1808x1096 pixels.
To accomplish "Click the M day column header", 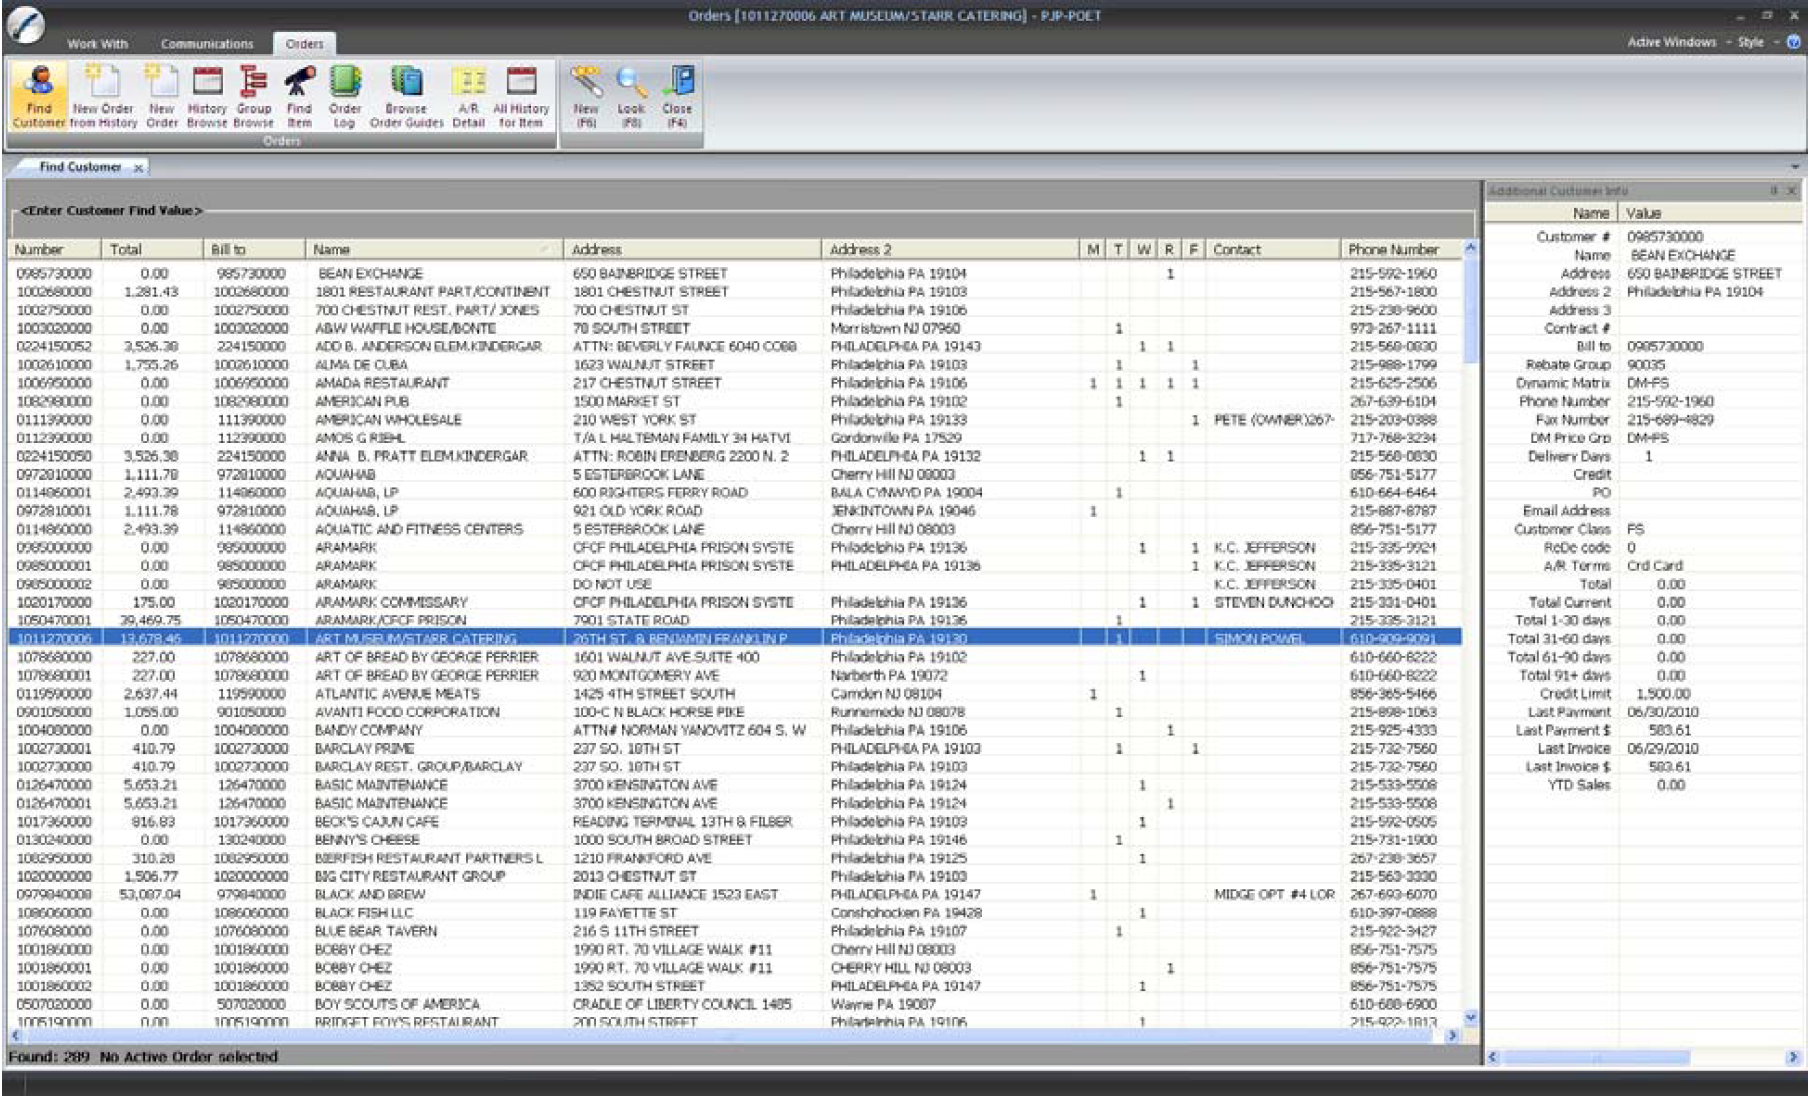I will pyautogui.click(x=1093, y=249).
